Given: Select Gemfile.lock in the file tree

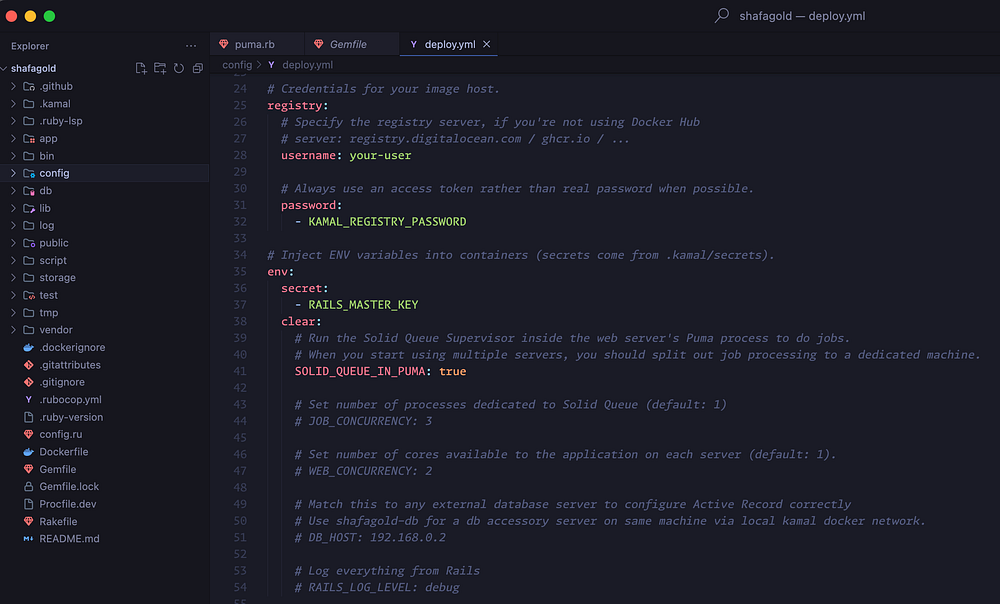Looking at the screenshot, I should pyautogui.click(x=68, y=487).
